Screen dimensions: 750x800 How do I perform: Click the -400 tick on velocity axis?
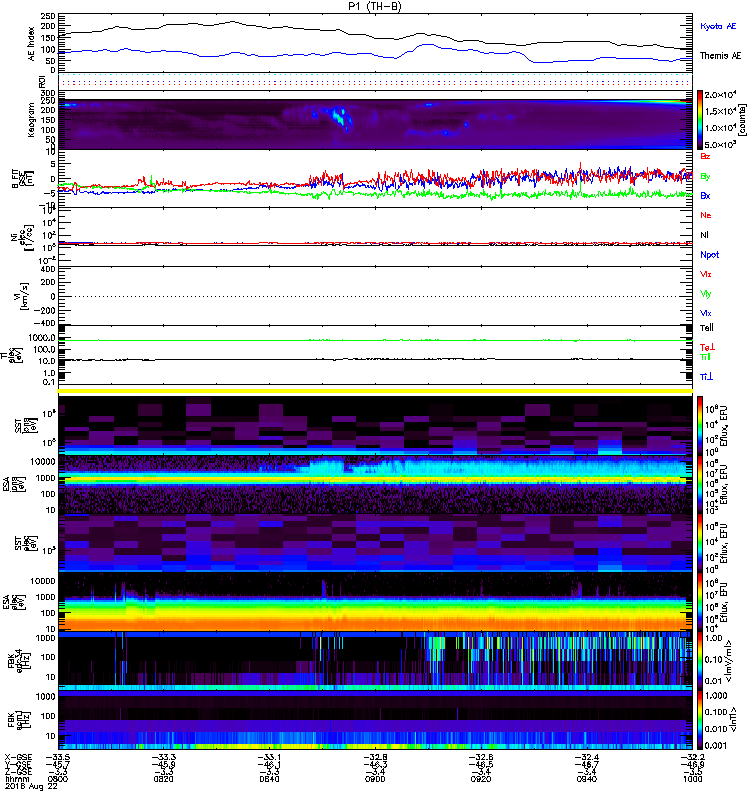point(45,323)
